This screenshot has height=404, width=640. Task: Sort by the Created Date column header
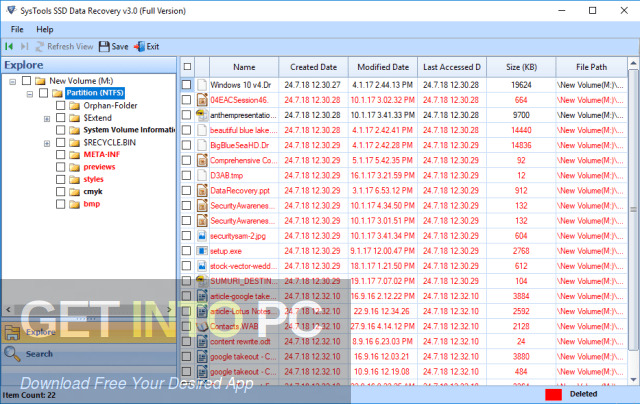pos(313,67)
